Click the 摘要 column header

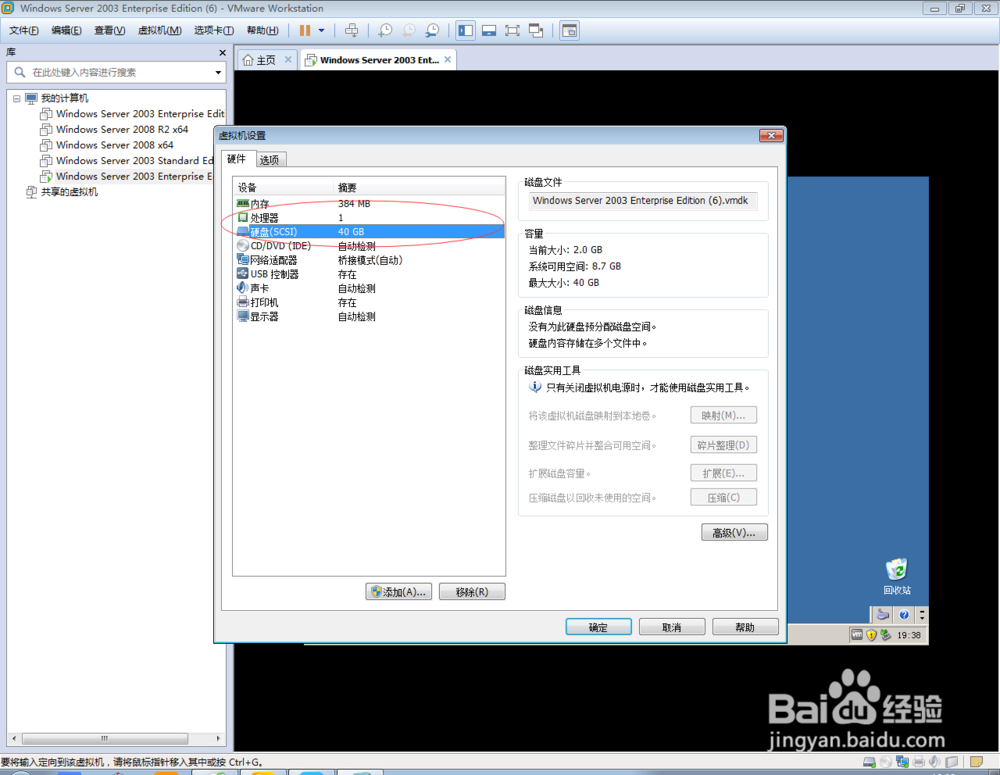tap(420, 187)
